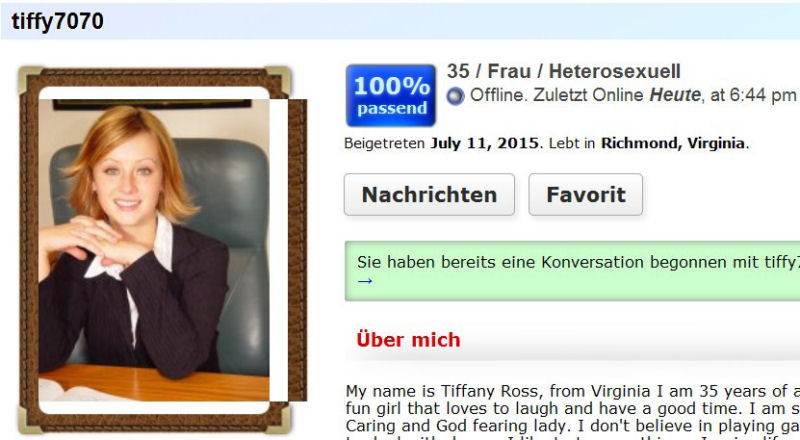Click the July 11, 2015 join date
Viewport: 800px width, 440px height.
(x=484, y=143)
